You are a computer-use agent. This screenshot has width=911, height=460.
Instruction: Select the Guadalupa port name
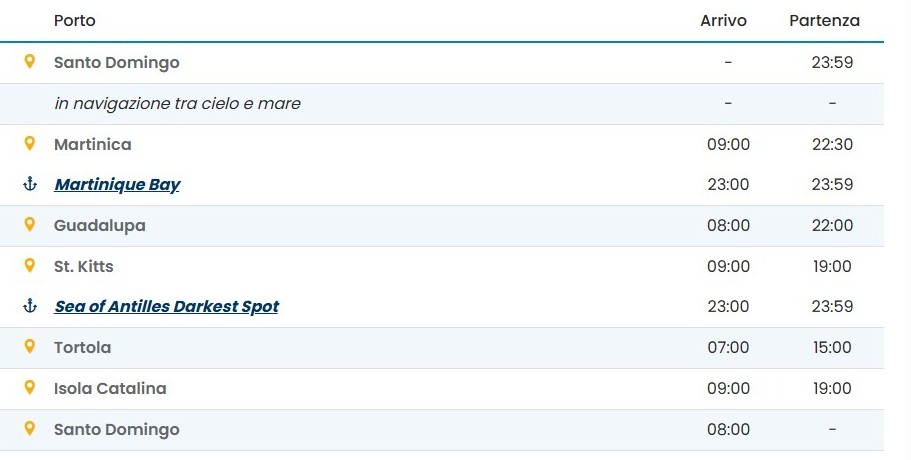tap(99, 226)
